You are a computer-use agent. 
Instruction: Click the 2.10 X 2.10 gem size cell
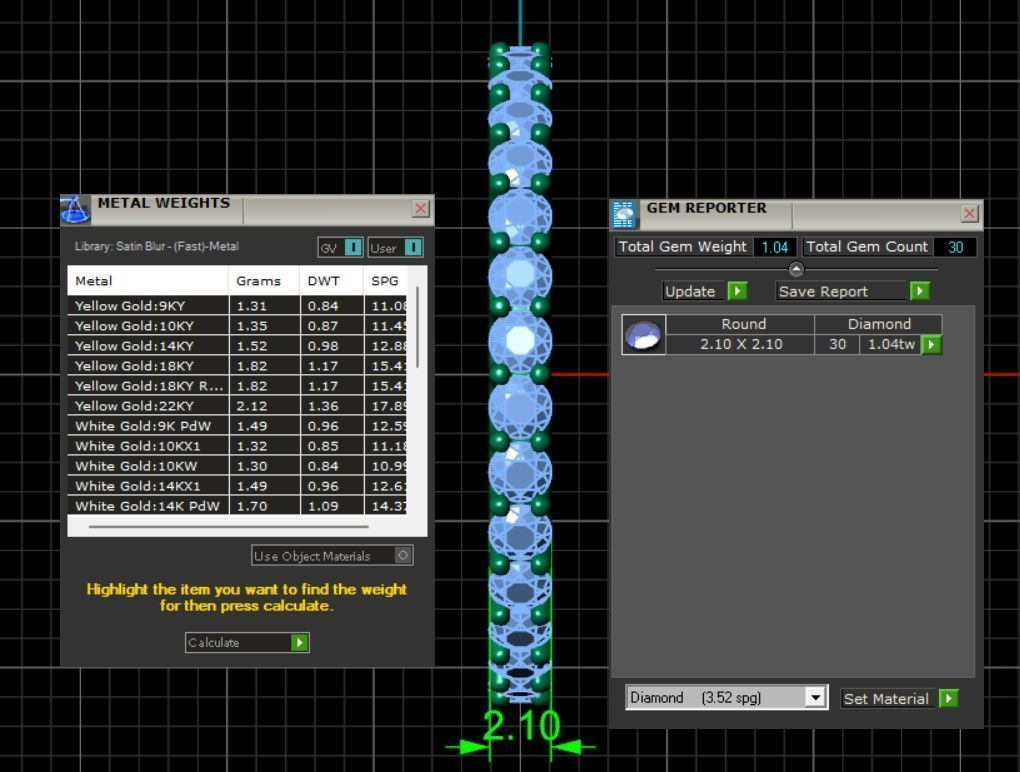tap(741, 344)
